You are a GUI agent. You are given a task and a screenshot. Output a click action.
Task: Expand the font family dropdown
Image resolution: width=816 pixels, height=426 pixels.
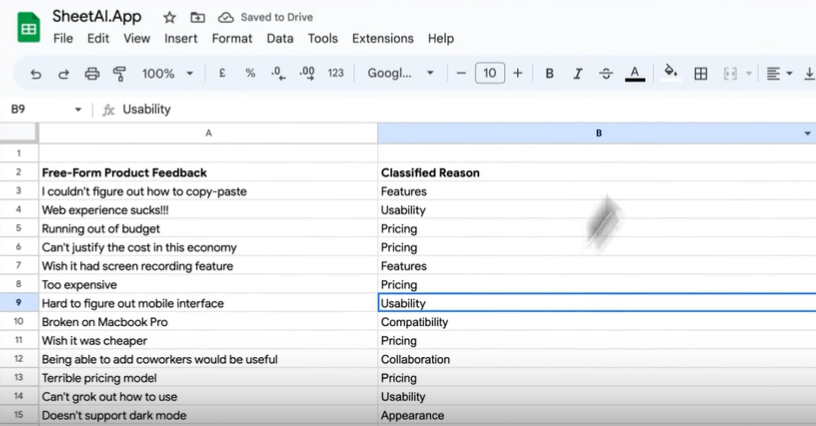pyautogui.click(x=400, y=73)
